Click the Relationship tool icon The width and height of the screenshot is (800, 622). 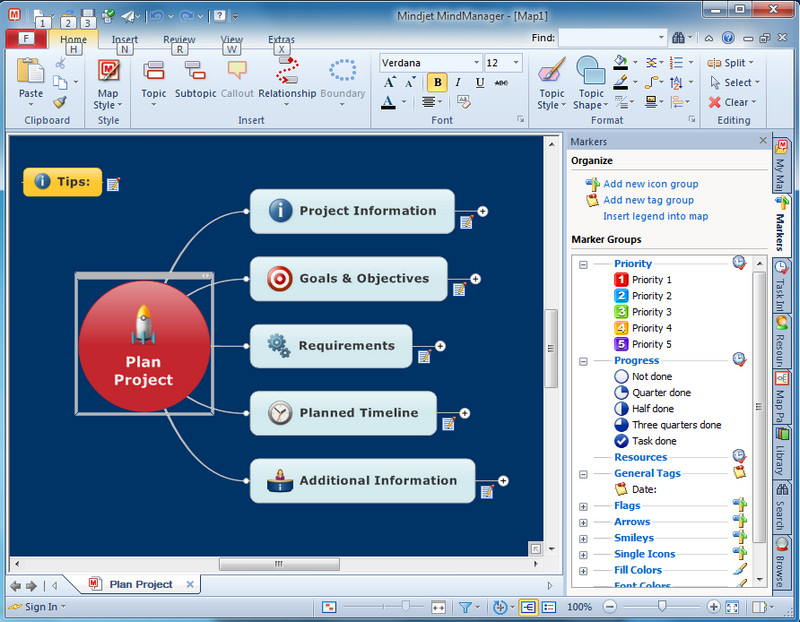tap(287, 72)
